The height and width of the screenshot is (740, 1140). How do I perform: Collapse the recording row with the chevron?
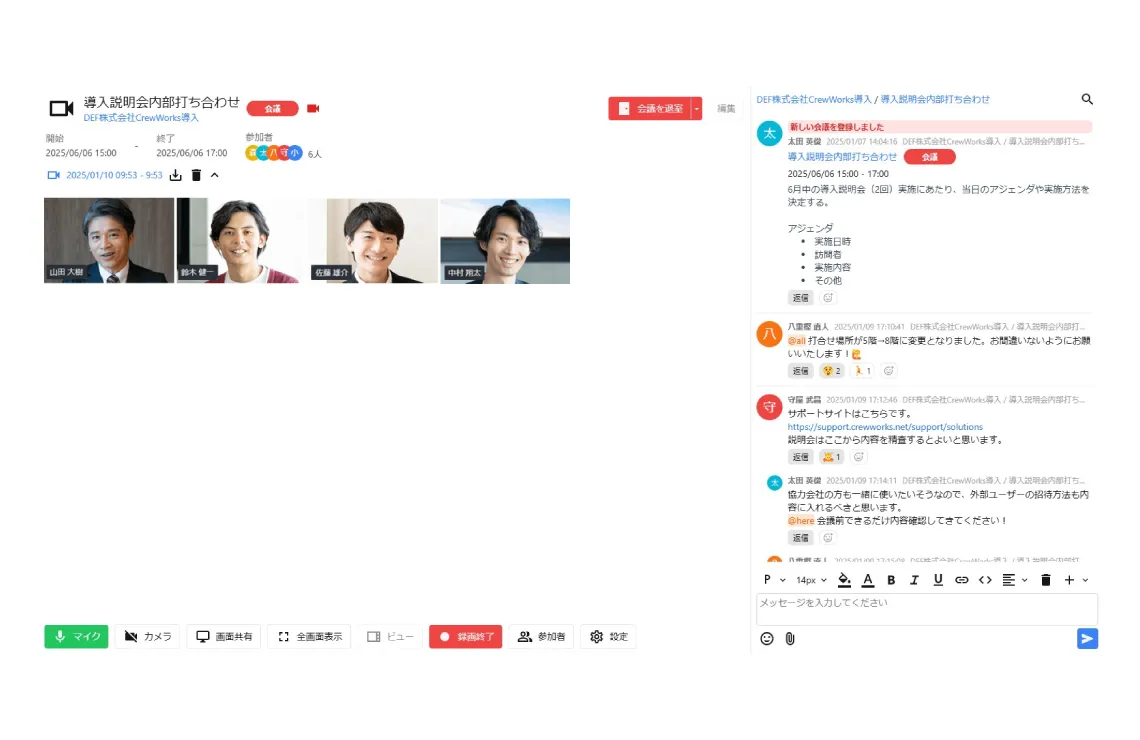214,175
